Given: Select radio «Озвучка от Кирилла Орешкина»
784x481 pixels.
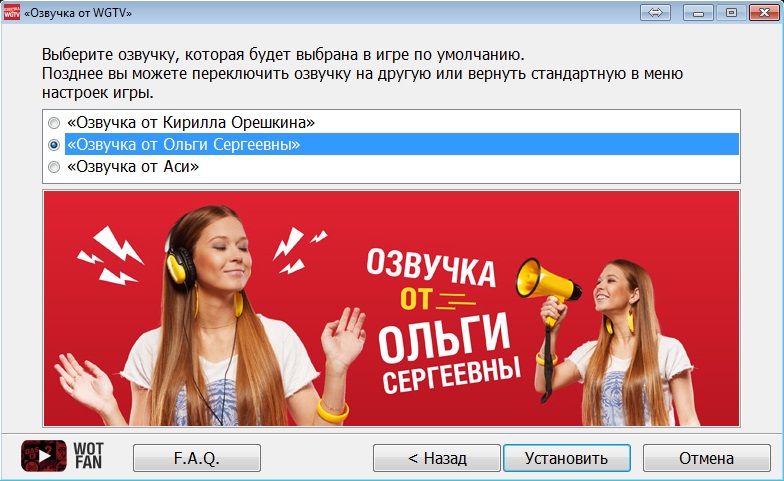Looking at the screenshot, I should click(x=54, y=123).
